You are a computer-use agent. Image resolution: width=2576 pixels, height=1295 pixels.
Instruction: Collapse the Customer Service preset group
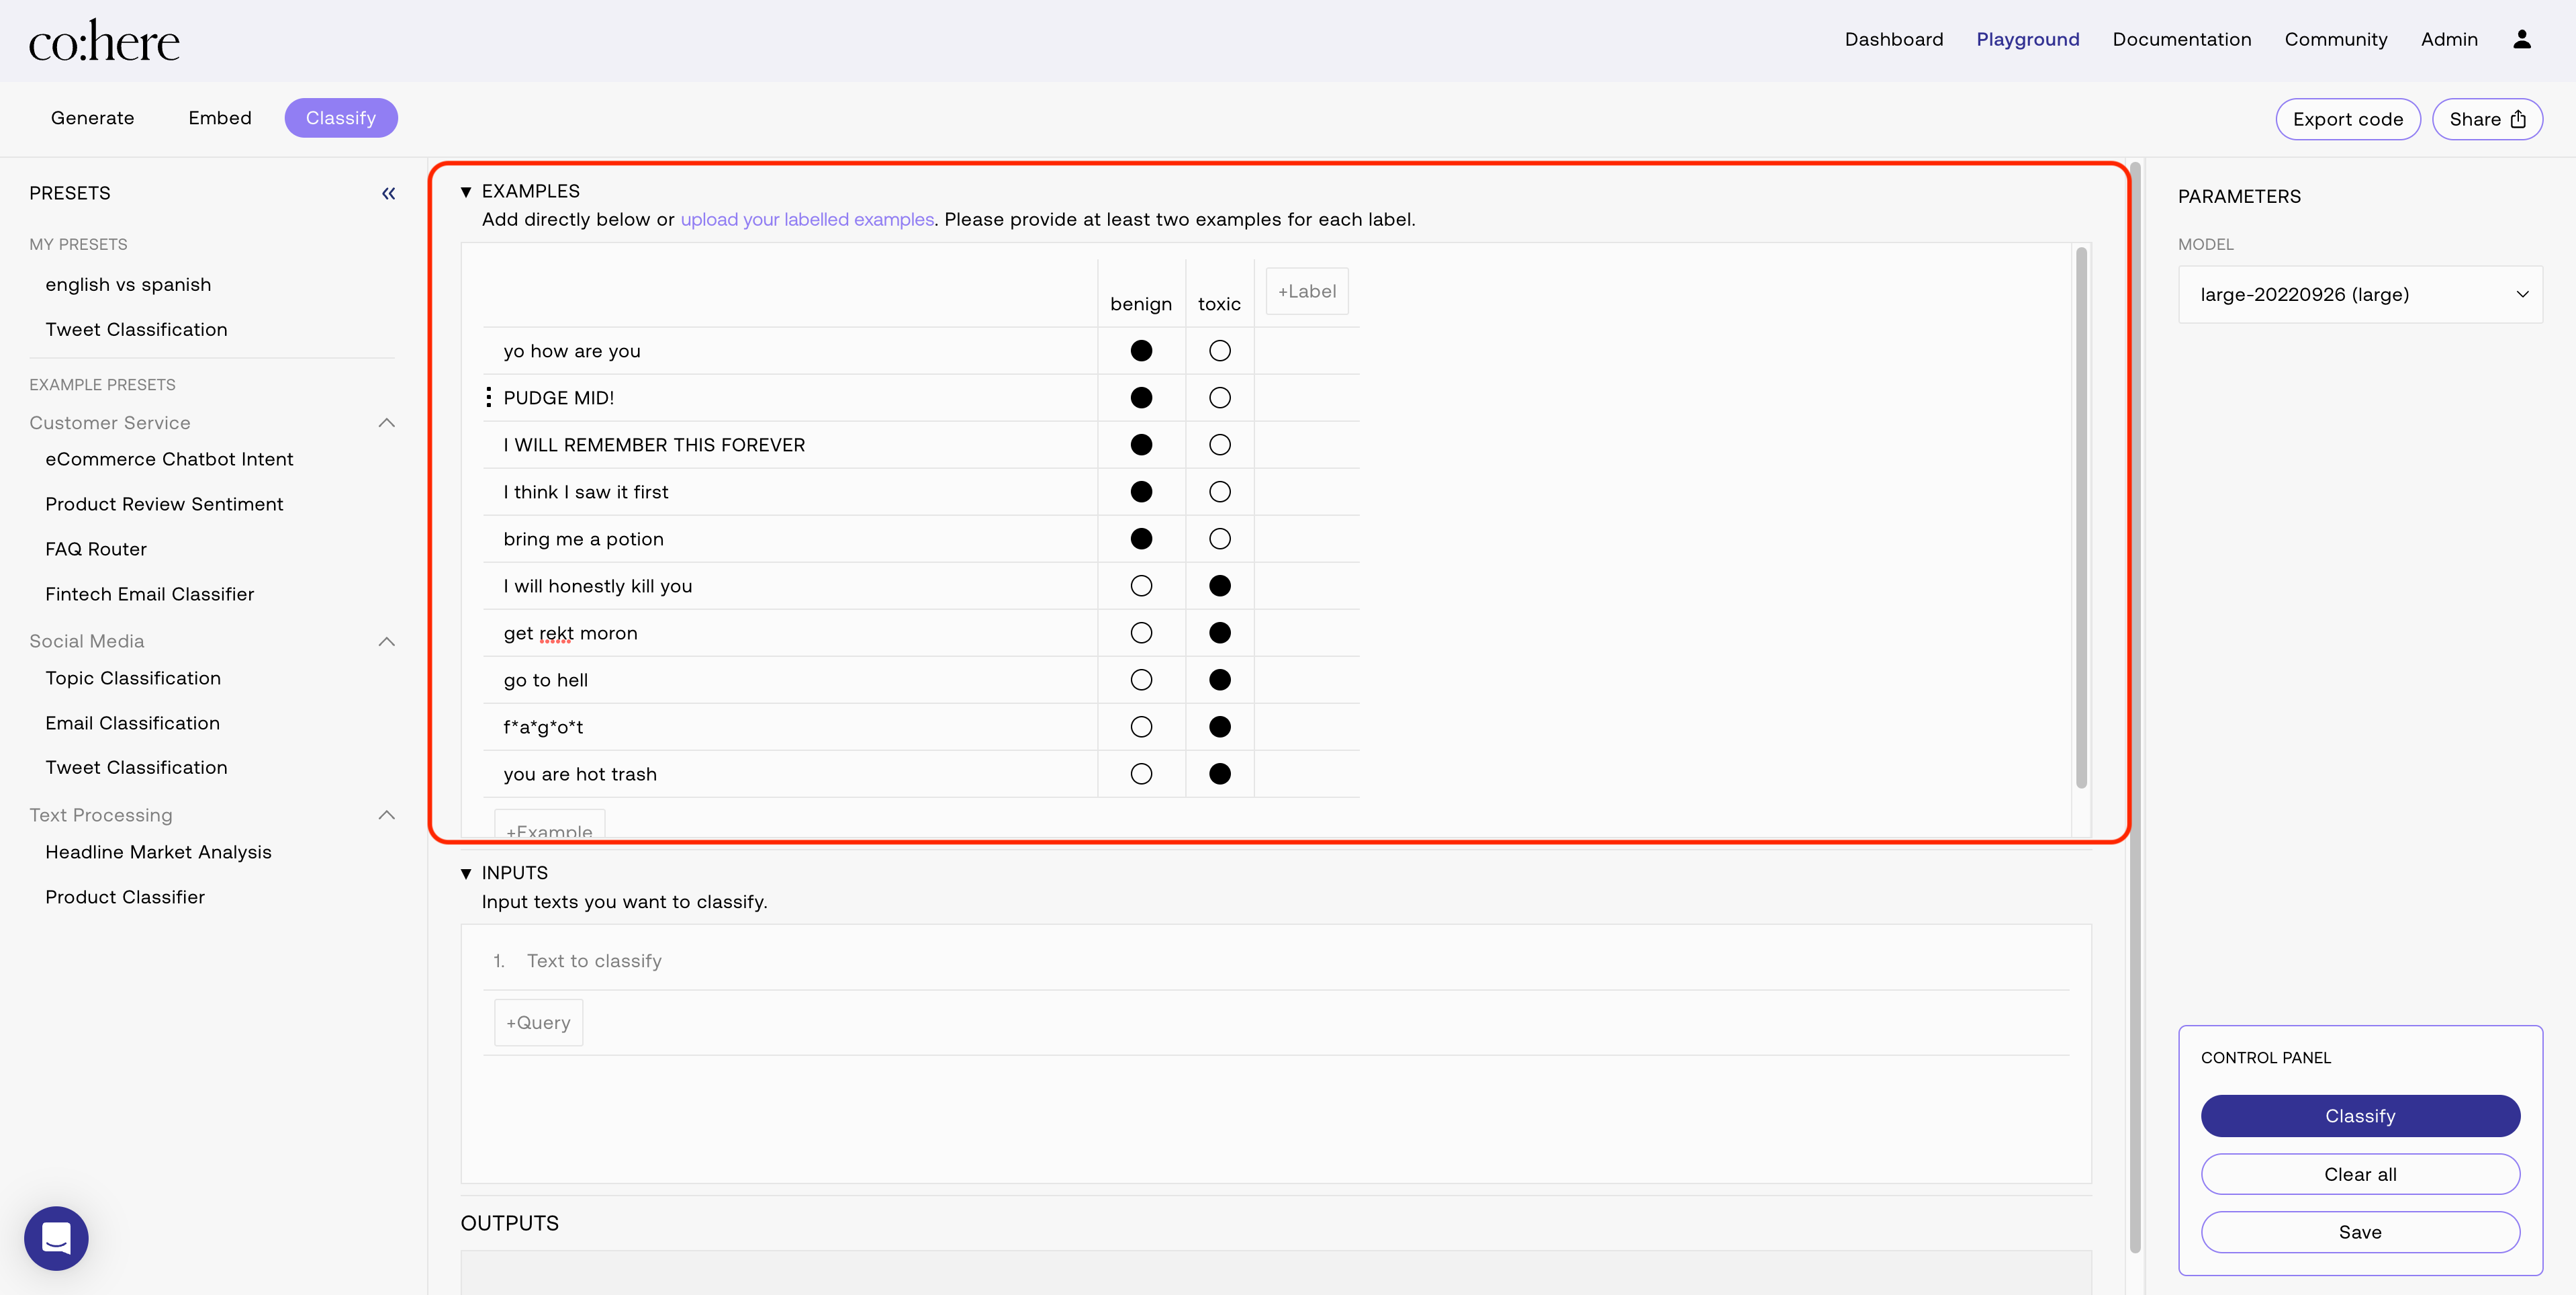pyautogui.click(x=387, y=423)
